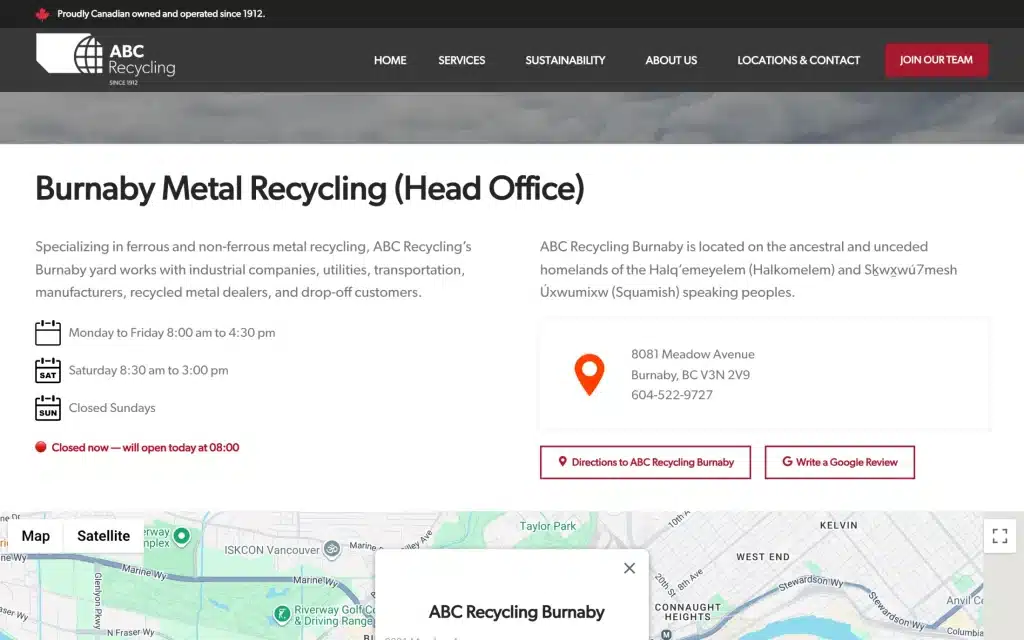The height and width of the screenshot is (640, 1024).
Task: Click the WEST END map label
Action: (763, 557)
